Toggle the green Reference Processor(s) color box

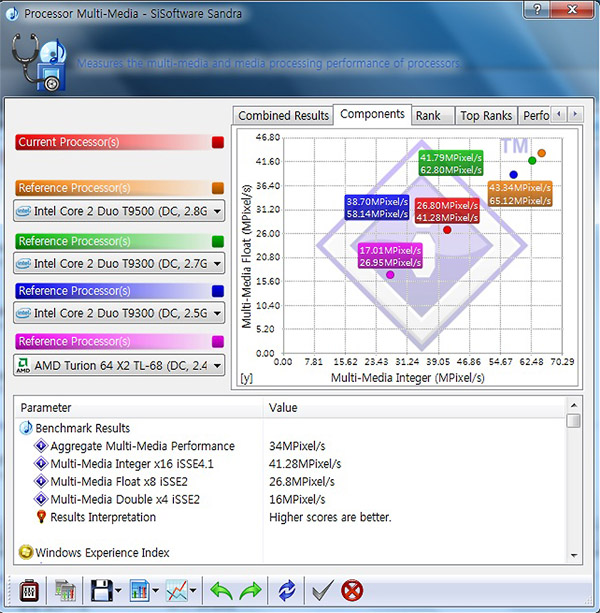(x=218, y=241)
